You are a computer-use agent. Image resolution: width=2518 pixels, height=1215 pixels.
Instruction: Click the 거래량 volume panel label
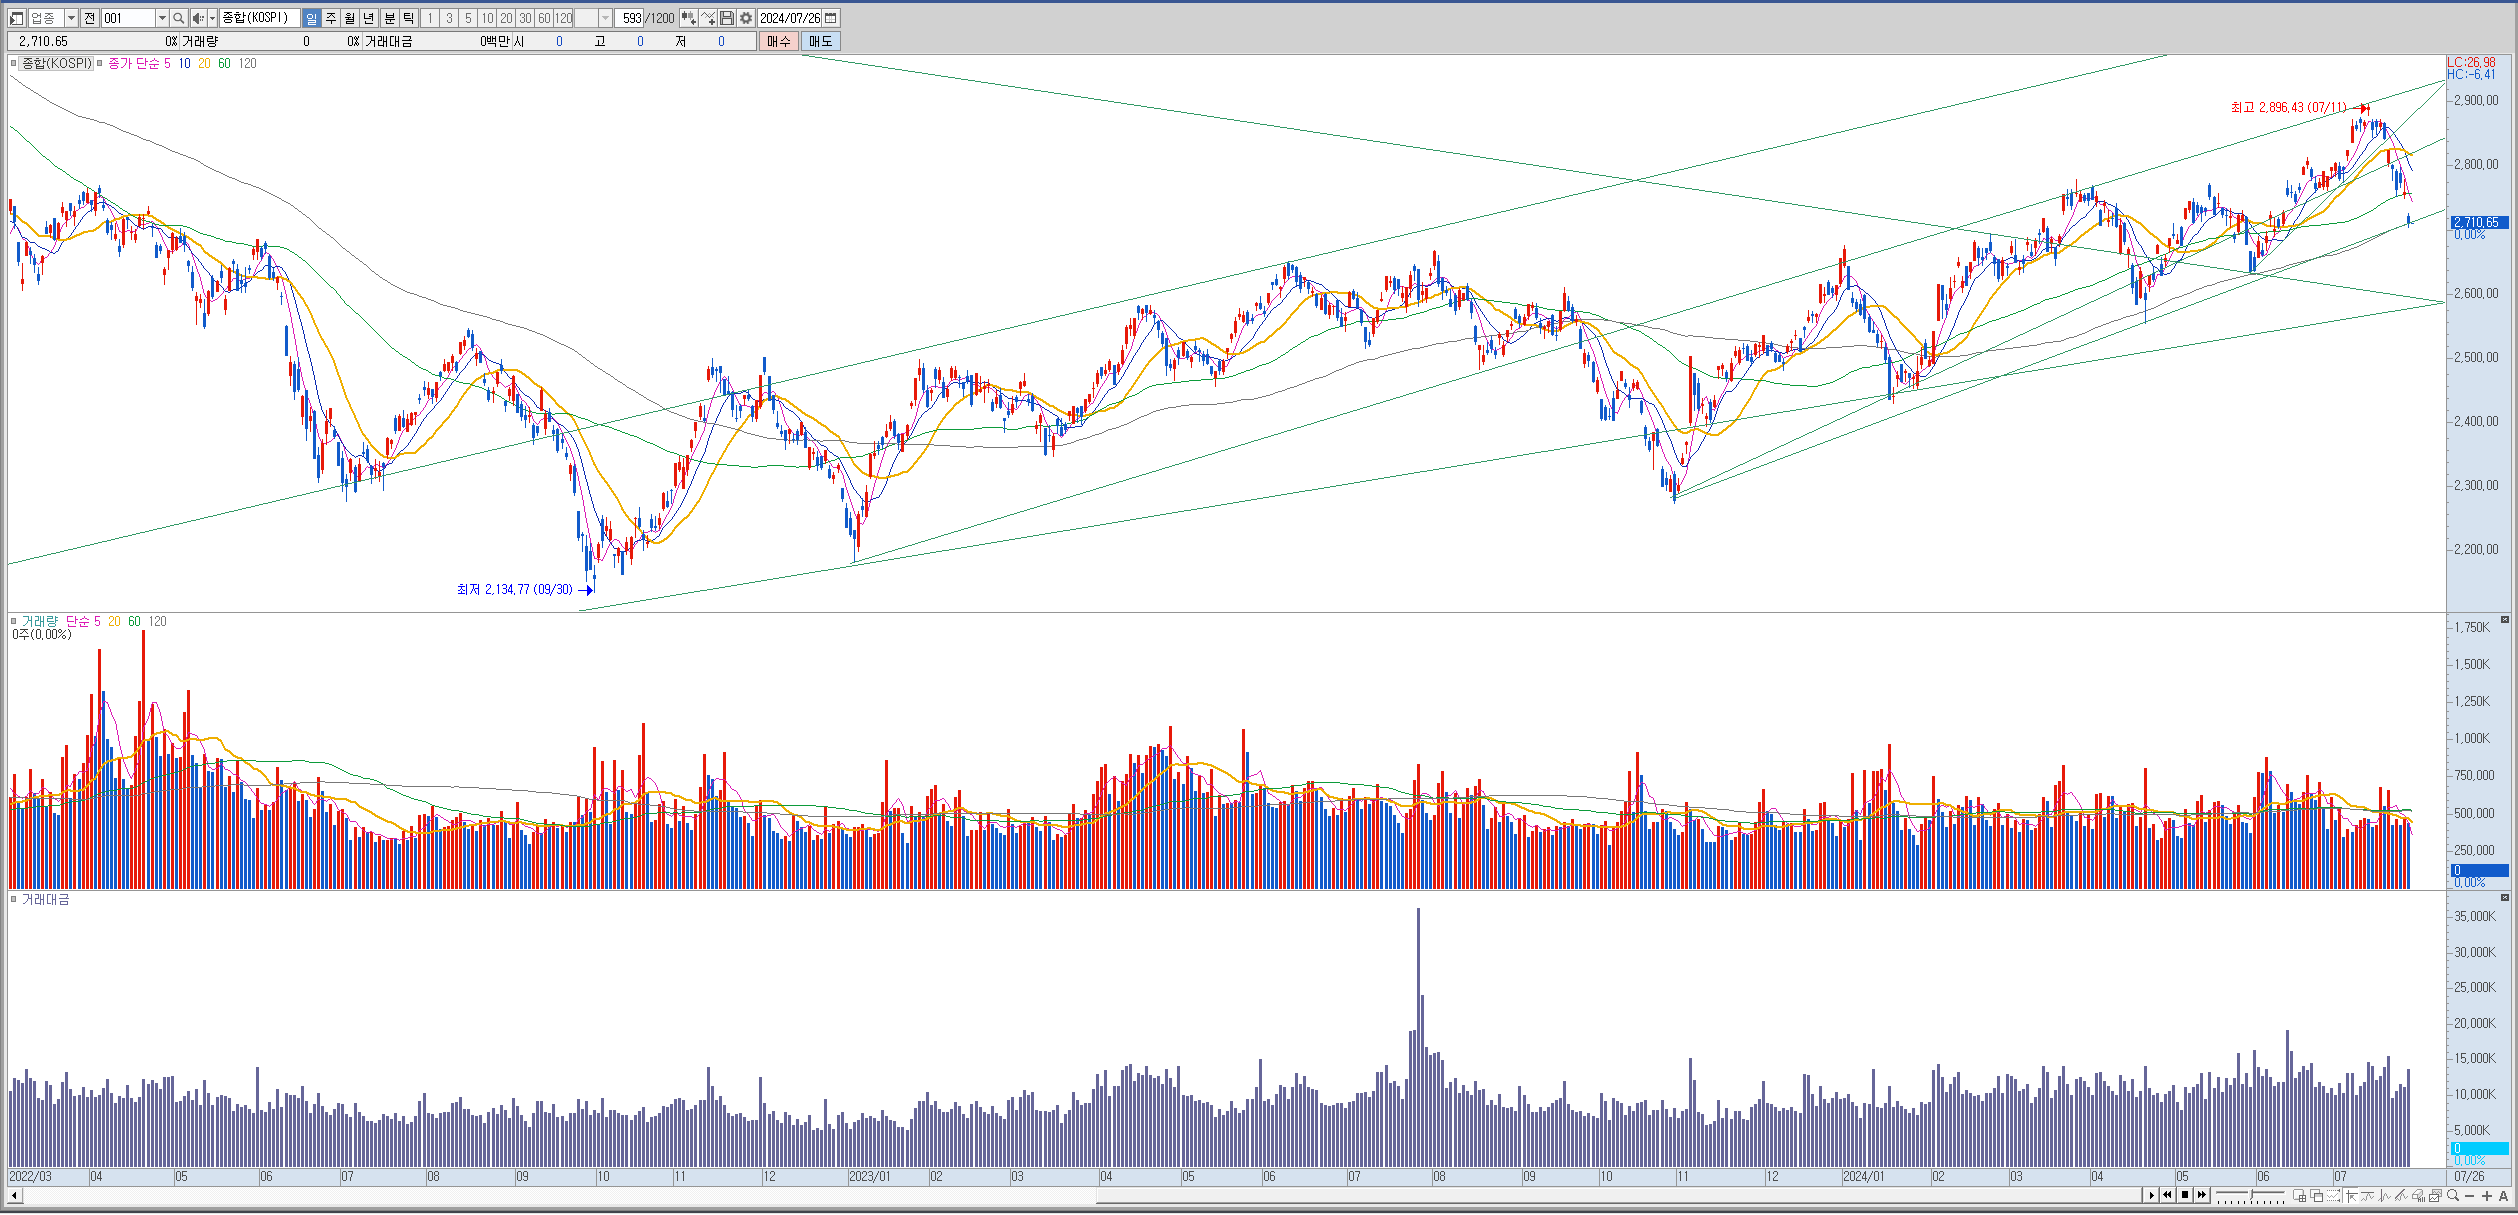click(x=39, y=621)
